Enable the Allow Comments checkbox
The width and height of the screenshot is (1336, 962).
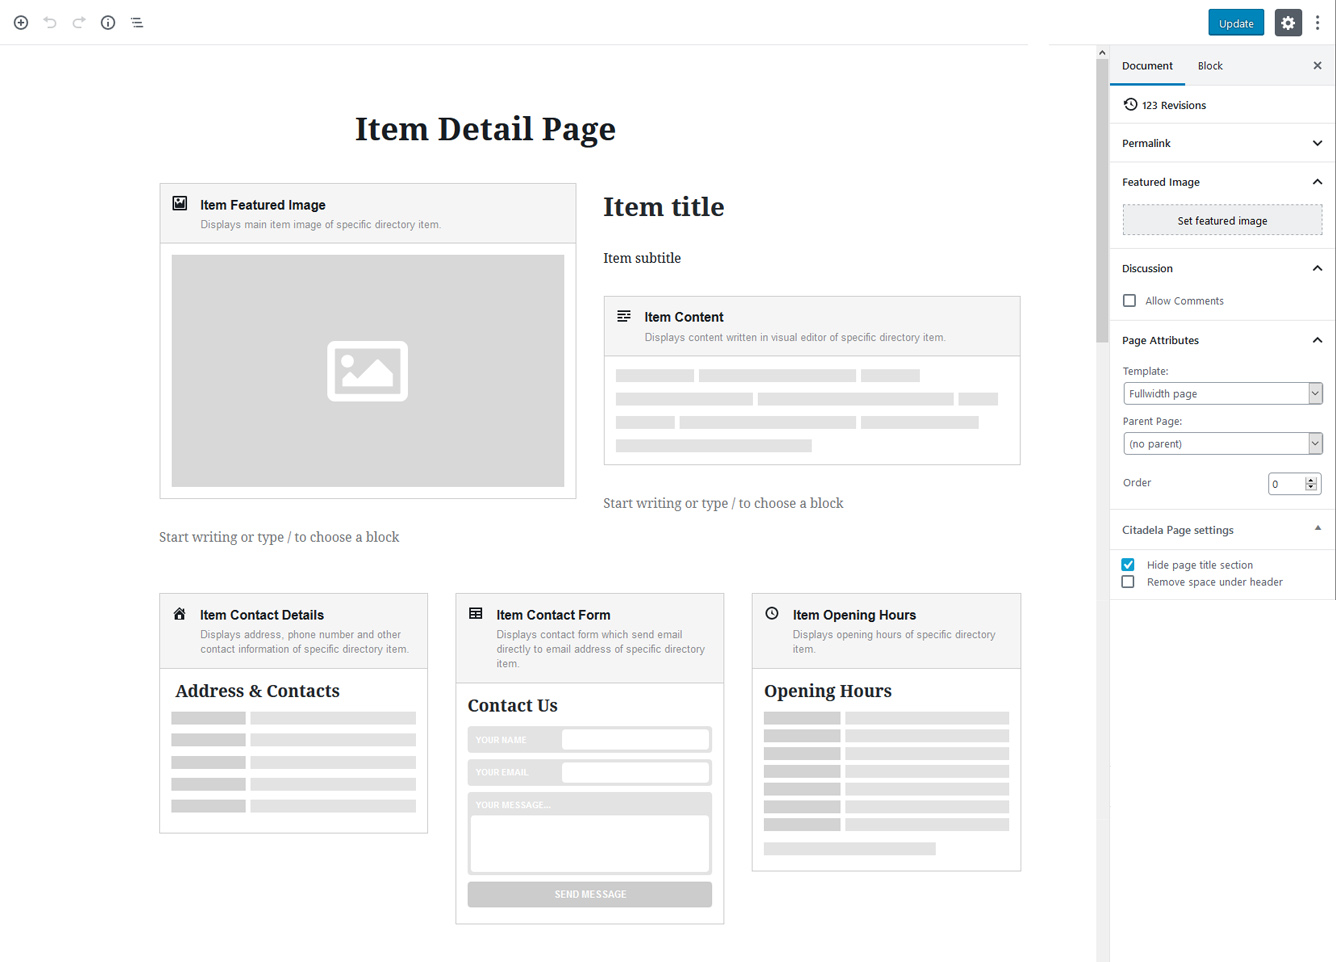coord(1129,301)
